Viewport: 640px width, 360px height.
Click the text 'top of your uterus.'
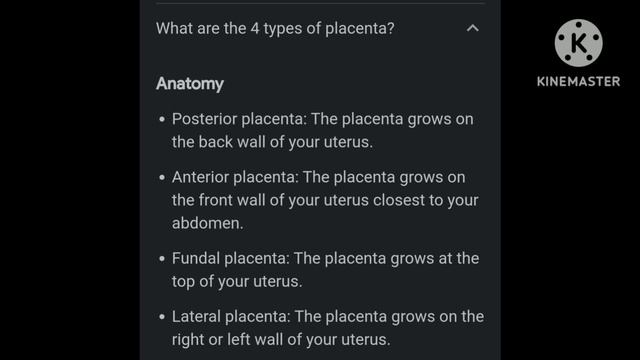pos(237,282)
